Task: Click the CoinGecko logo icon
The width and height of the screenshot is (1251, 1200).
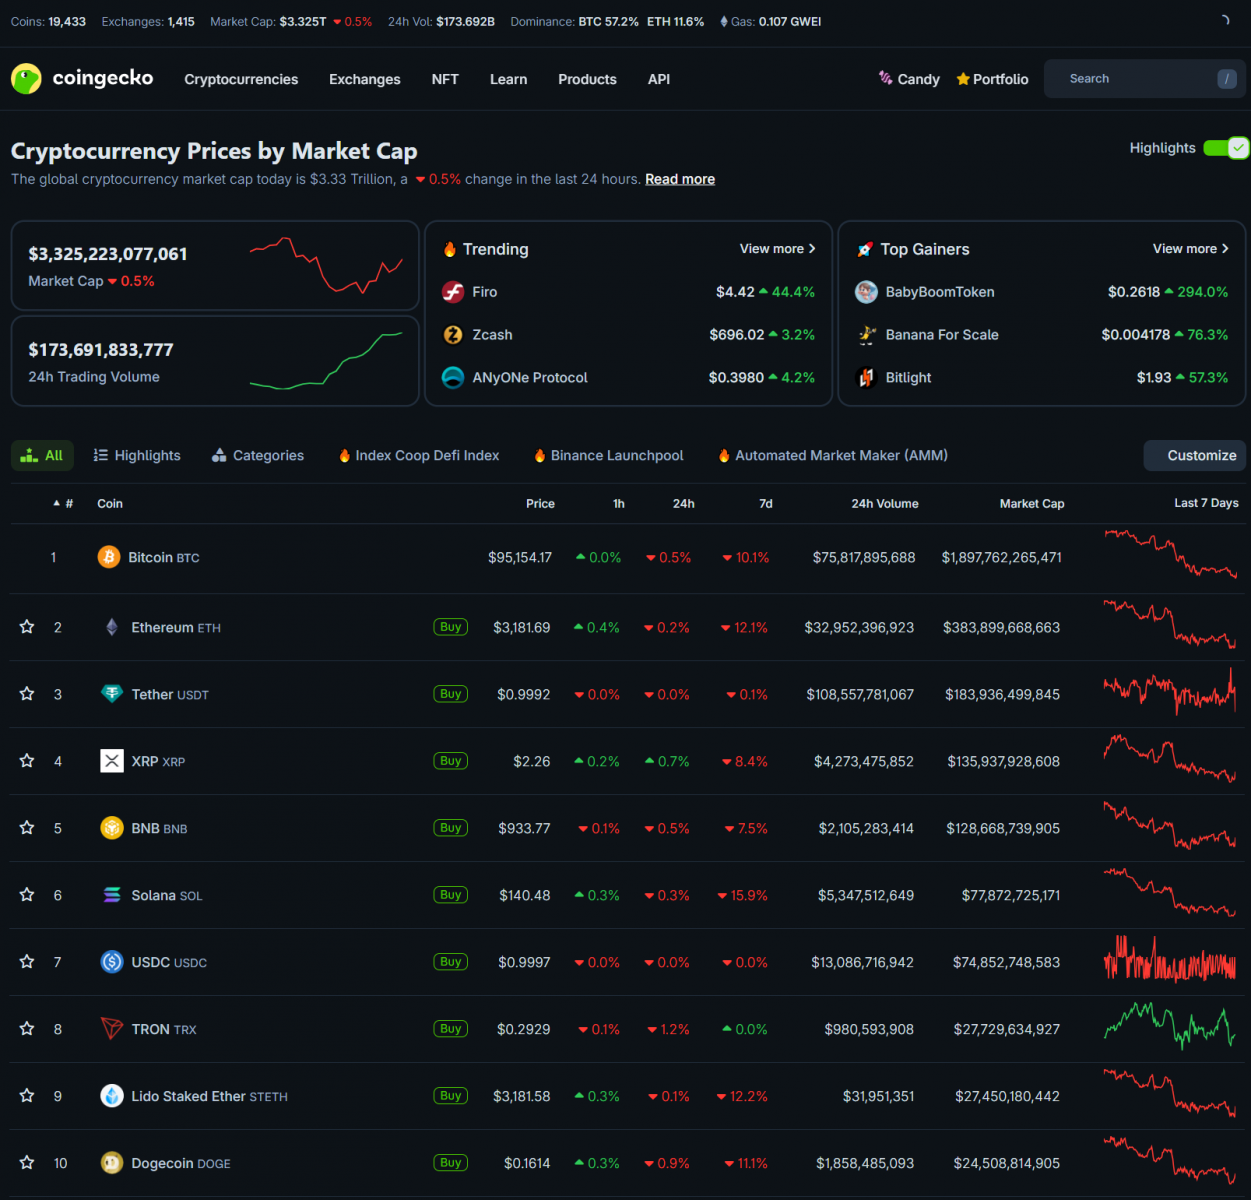Action: coord(26,79)
